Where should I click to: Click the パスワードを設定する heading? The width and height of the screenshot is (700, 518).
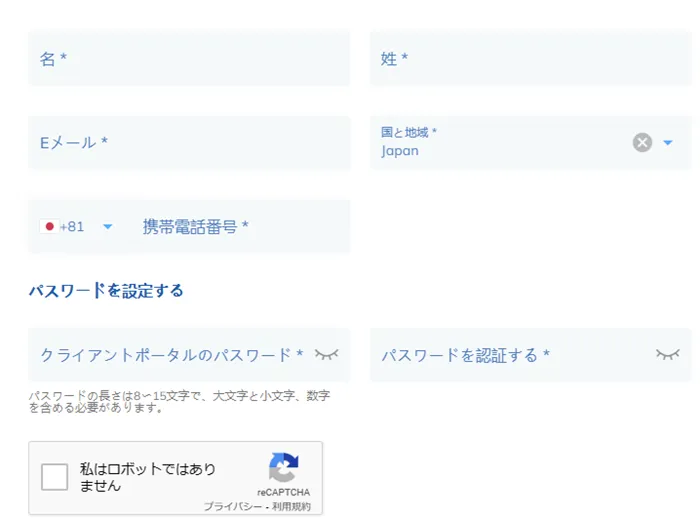pos(106,291)
